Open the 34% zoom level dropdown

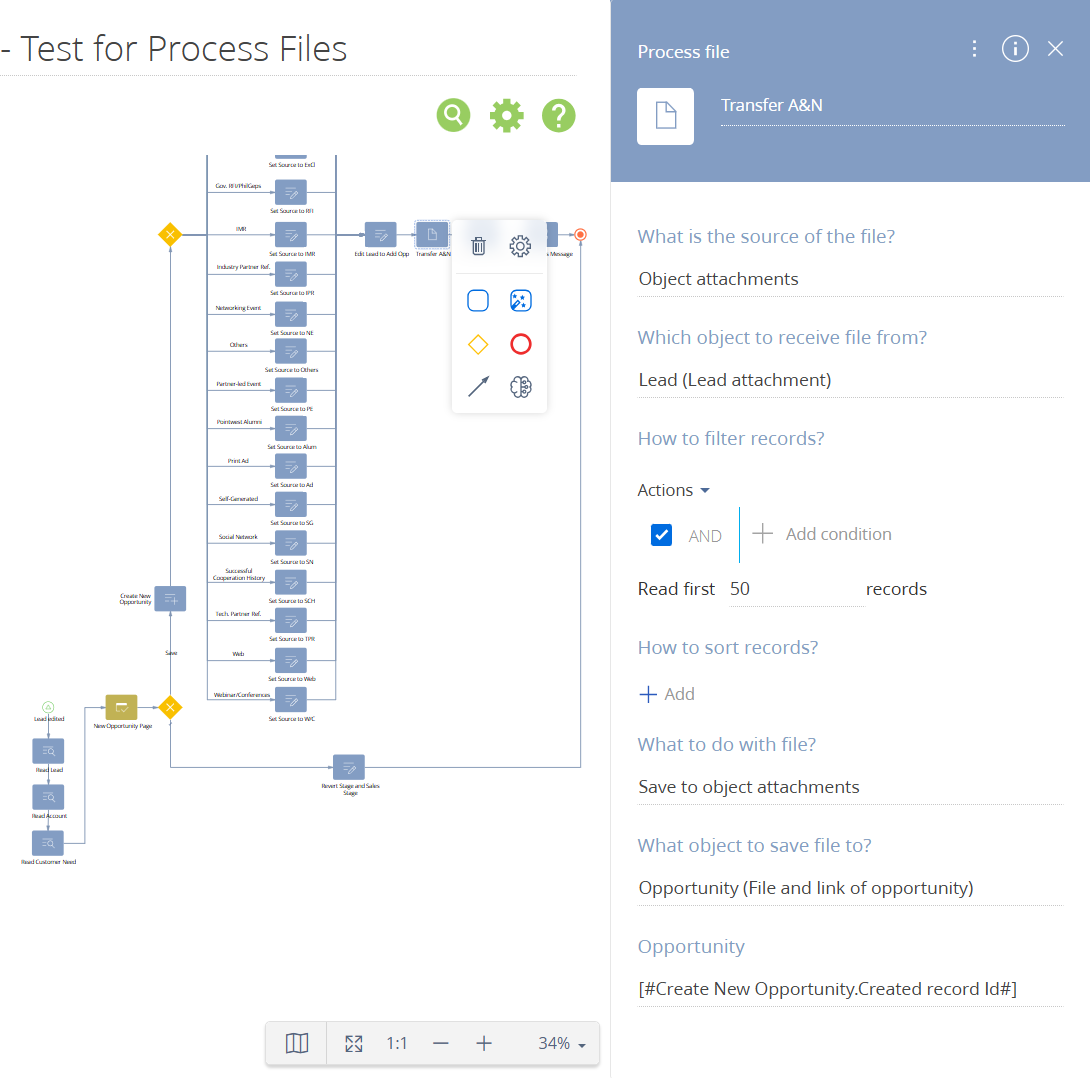[562, 1043]
